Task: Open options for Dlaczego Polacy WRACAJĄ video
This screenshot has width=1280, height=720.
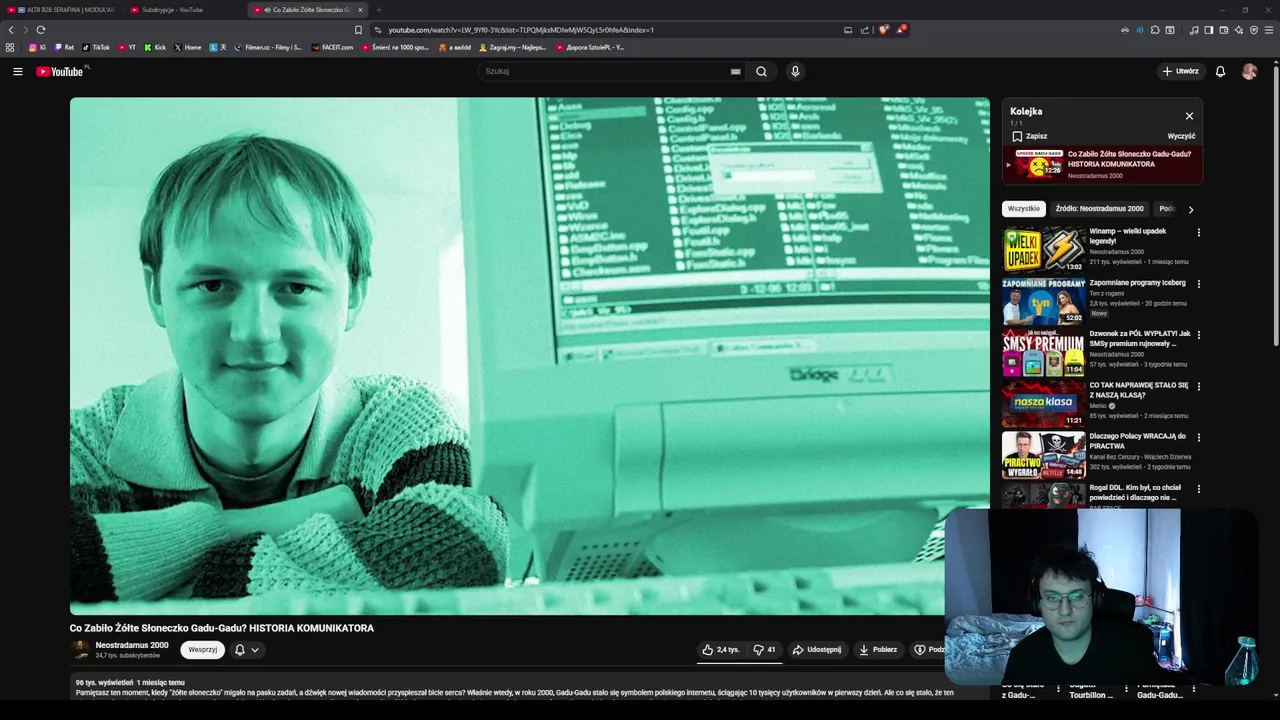Action: [1198, 437]
